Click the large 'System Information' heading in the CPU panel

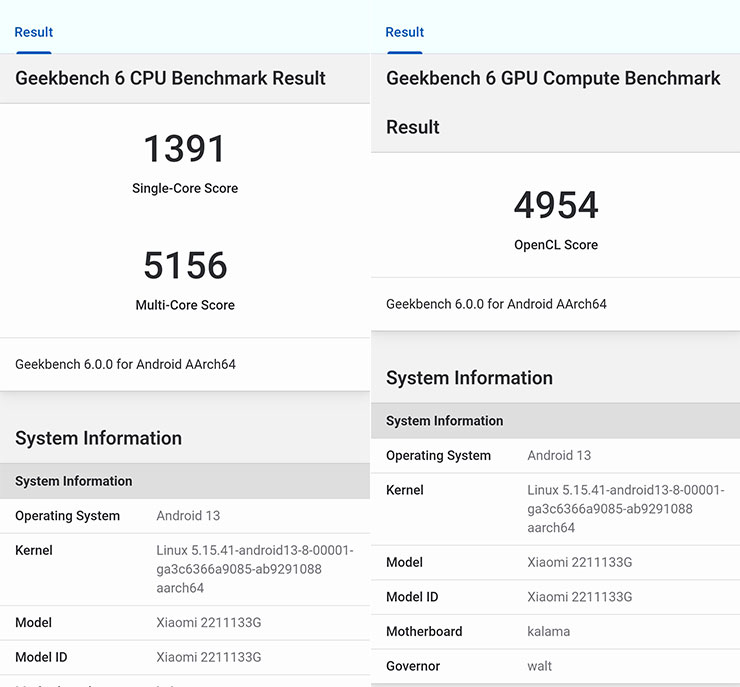pos(98,438)
